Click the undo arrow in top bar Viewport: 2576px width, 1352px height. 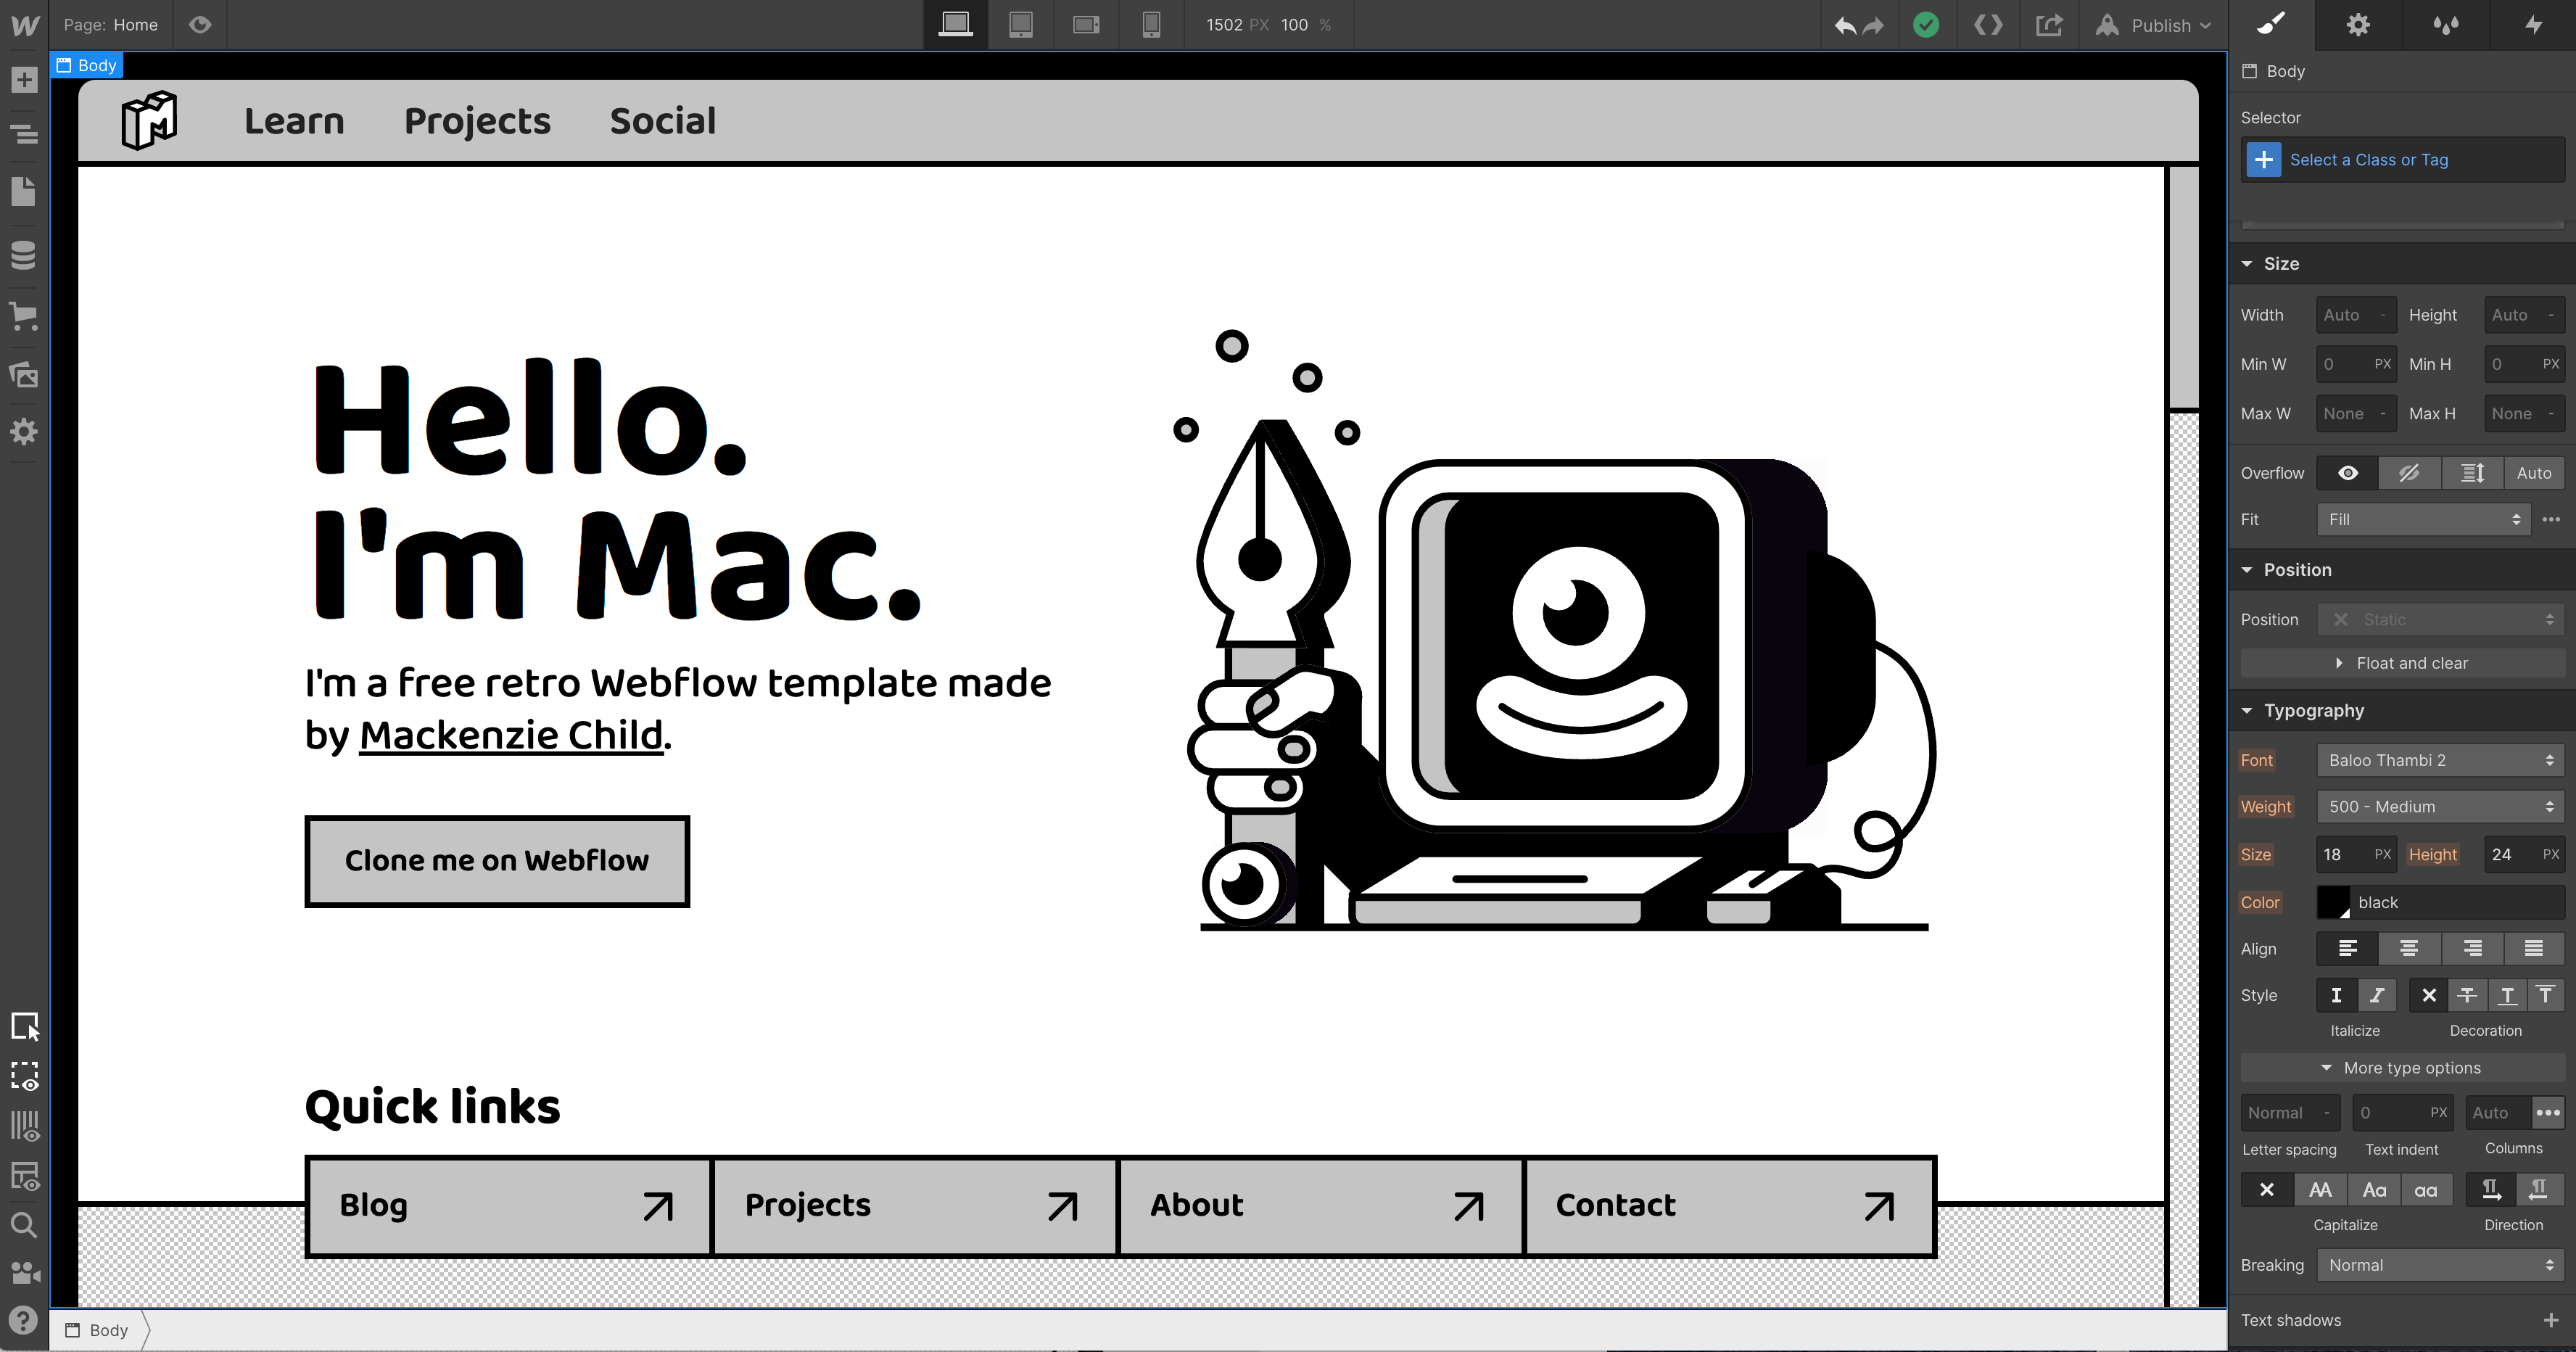[1845, 25]
